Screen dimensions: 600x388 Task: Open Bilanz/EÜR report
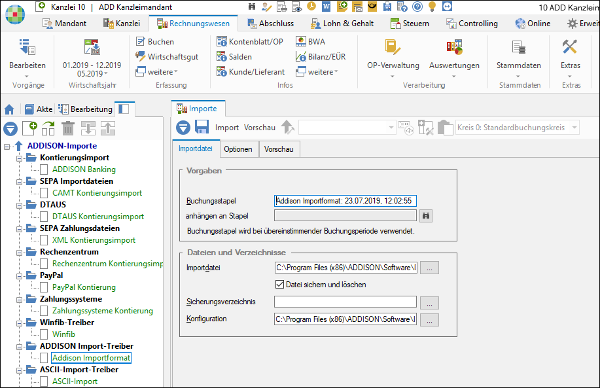click(x=321, y=57)
